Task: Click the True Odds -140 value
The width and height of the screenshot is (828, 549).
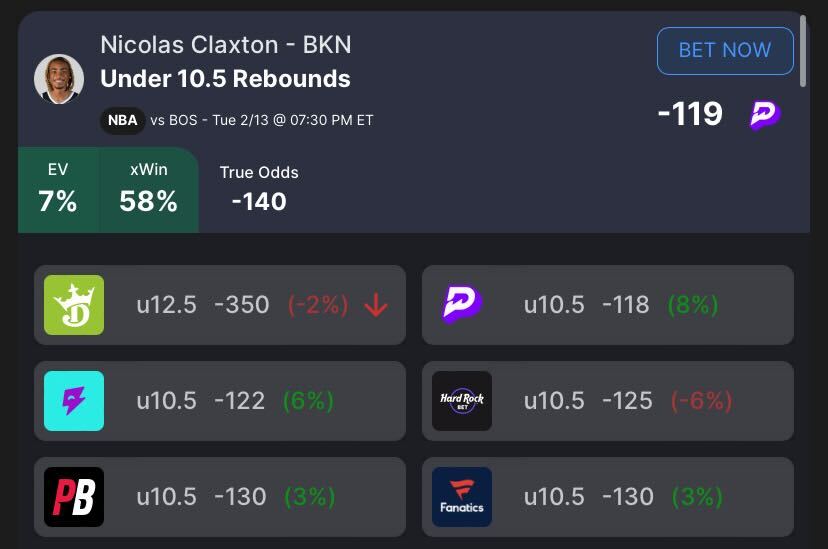Action: [259, 201]
